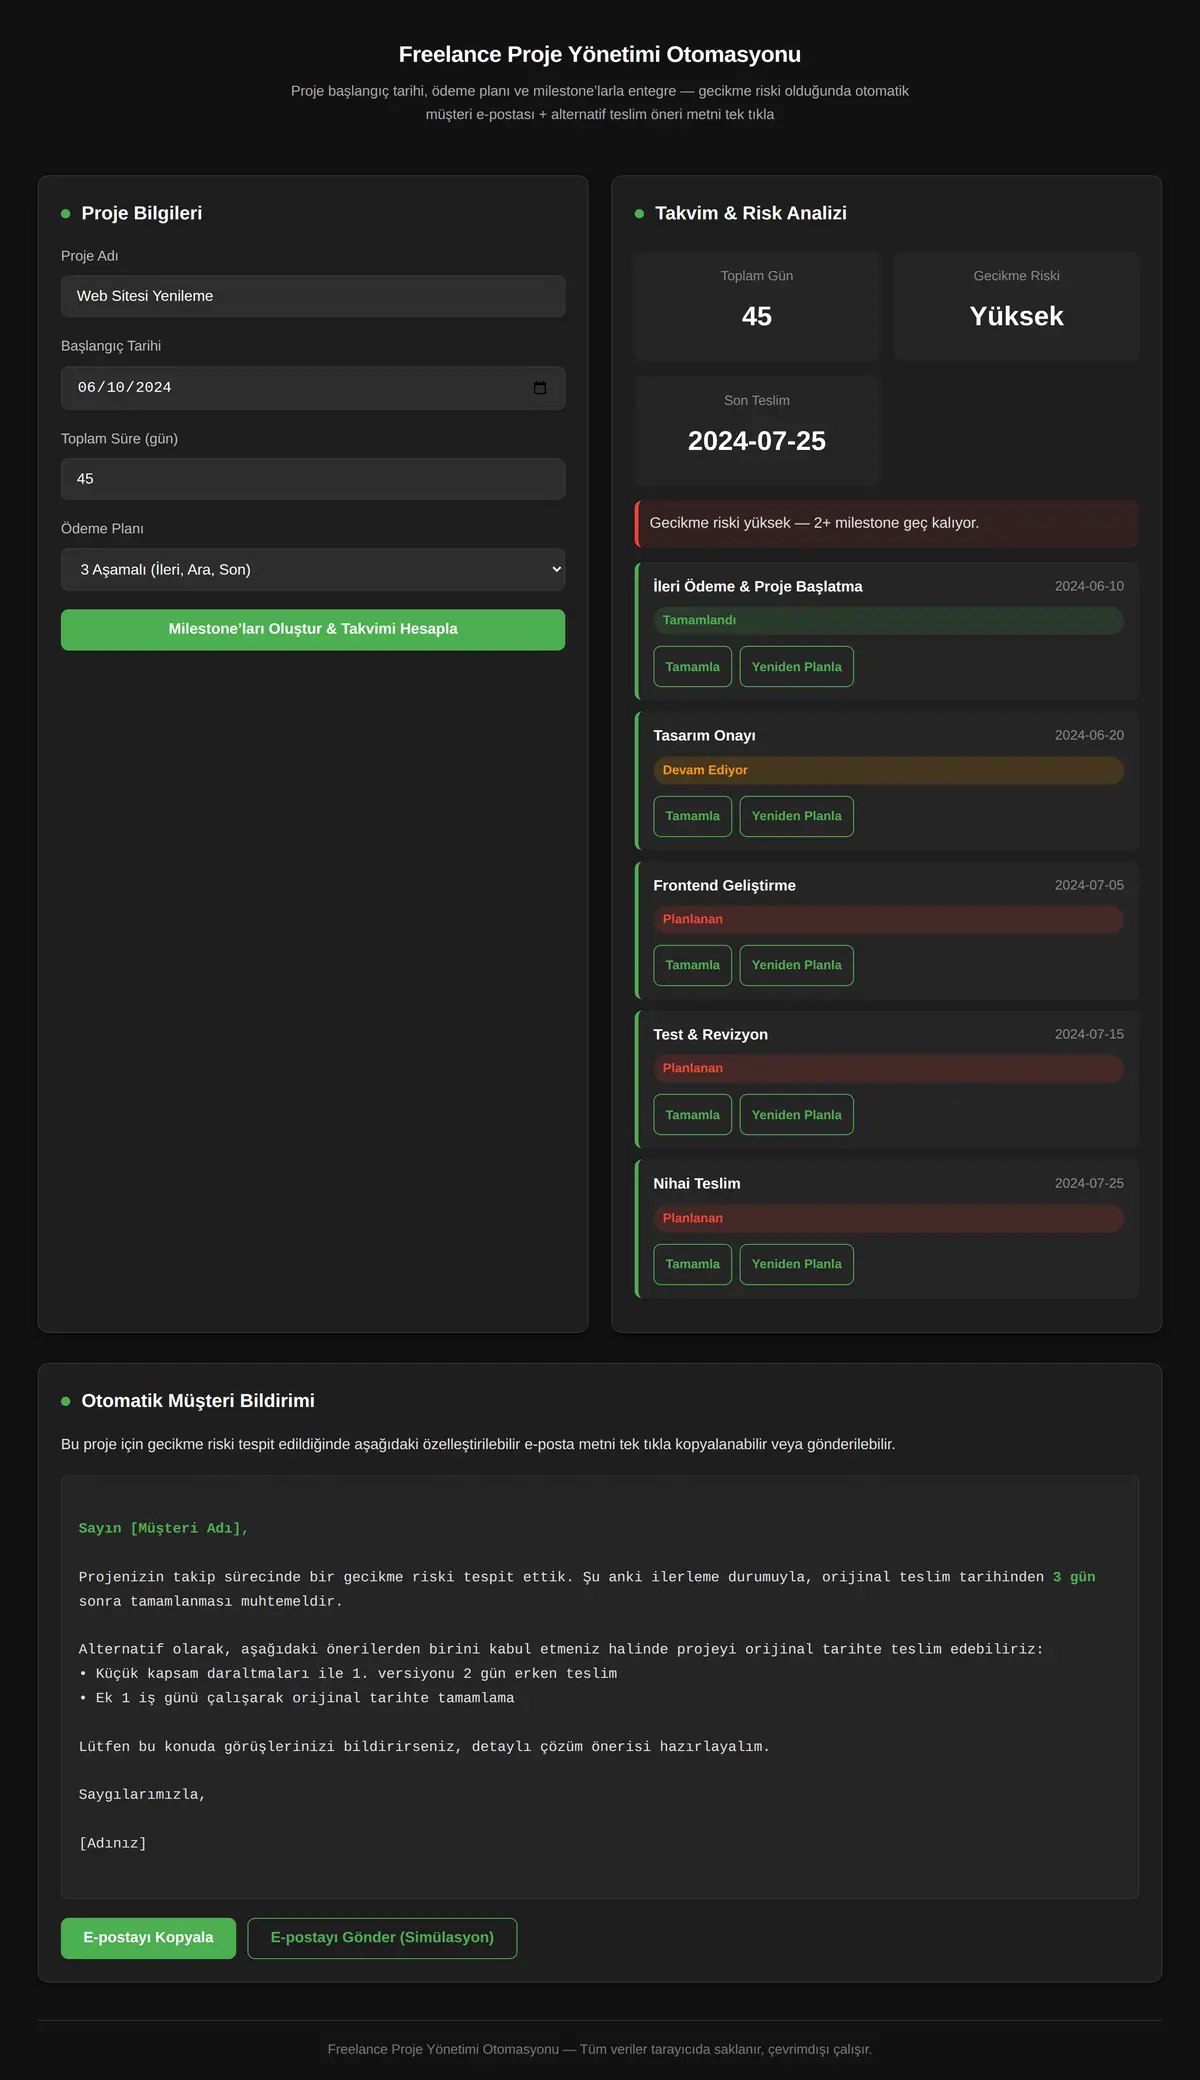Click Planlanan badge of Nihai Teslim
This screenshot has height=2080, width=1200.
[x=888, y=1218]
